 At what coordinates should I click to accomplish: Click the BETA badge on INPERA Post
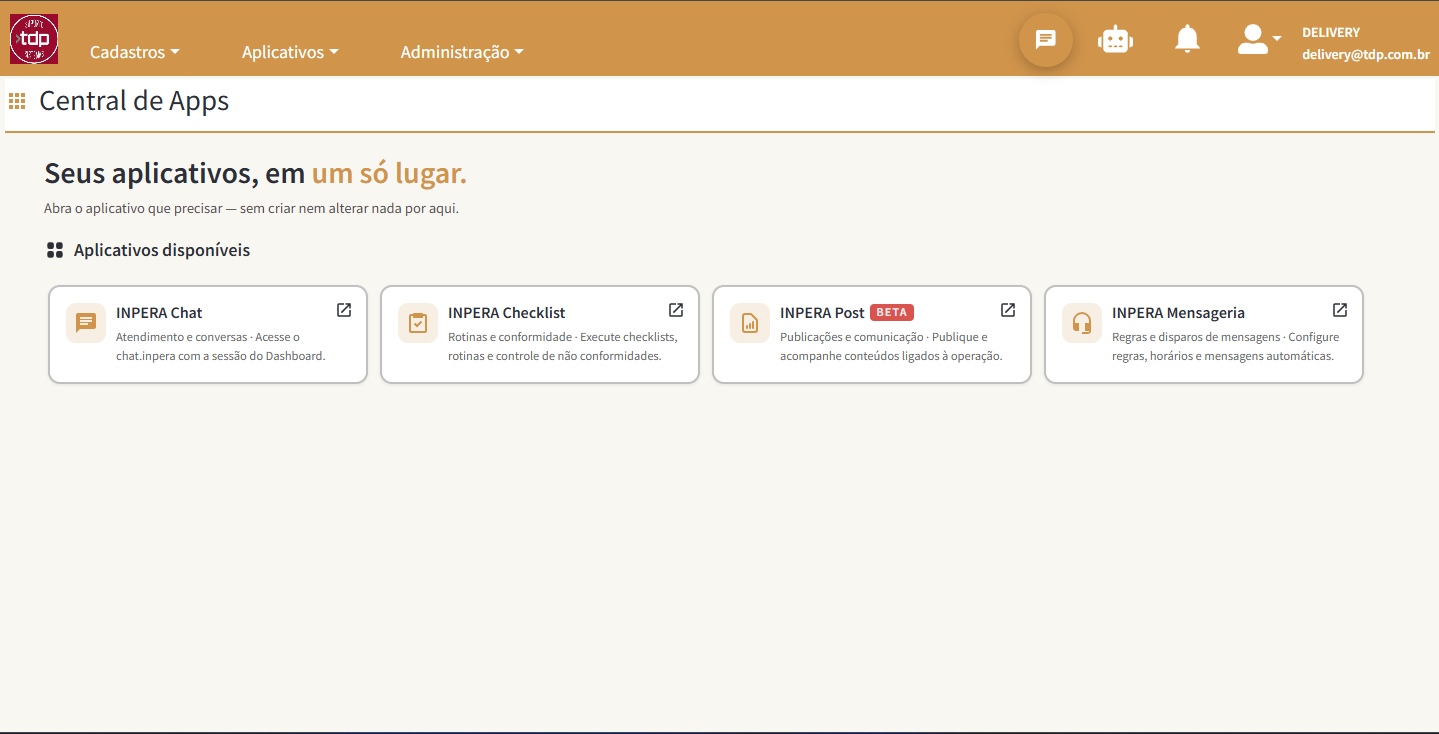892,312
